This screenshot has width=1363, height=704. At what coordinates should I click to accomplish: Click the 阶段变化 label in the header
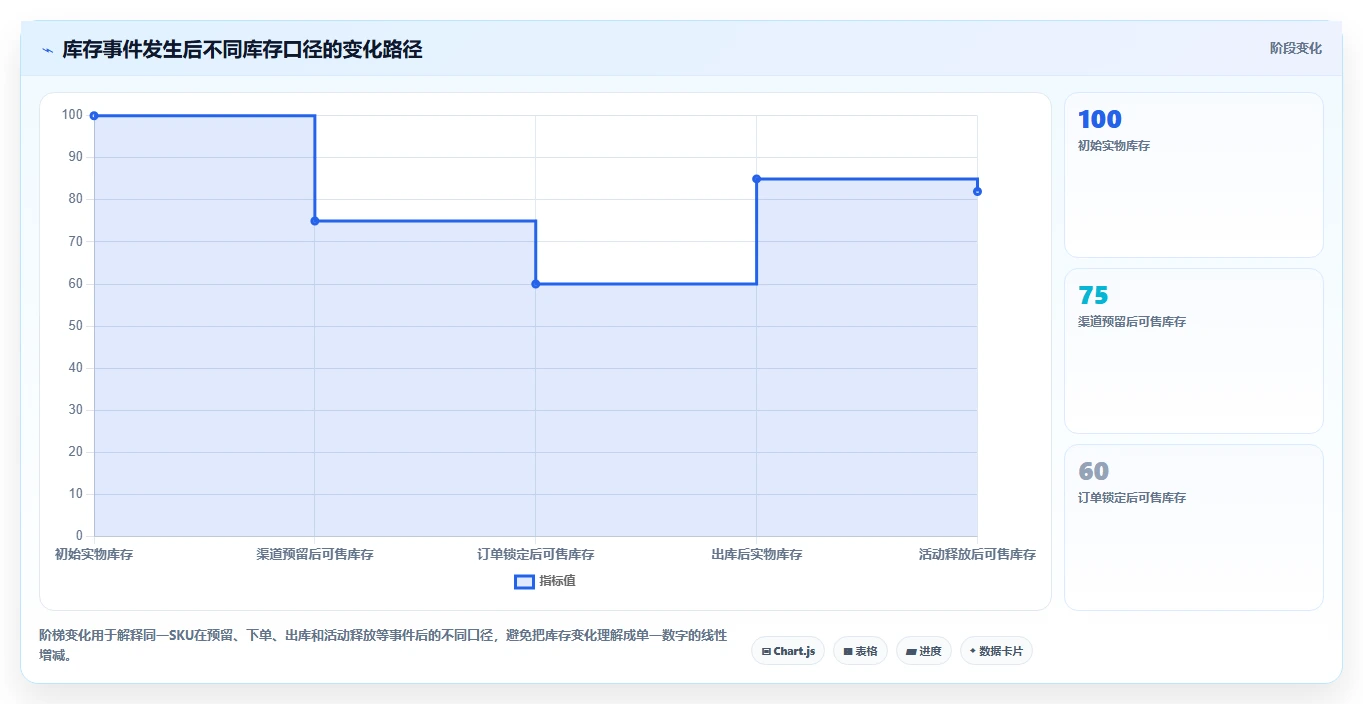1296,48
